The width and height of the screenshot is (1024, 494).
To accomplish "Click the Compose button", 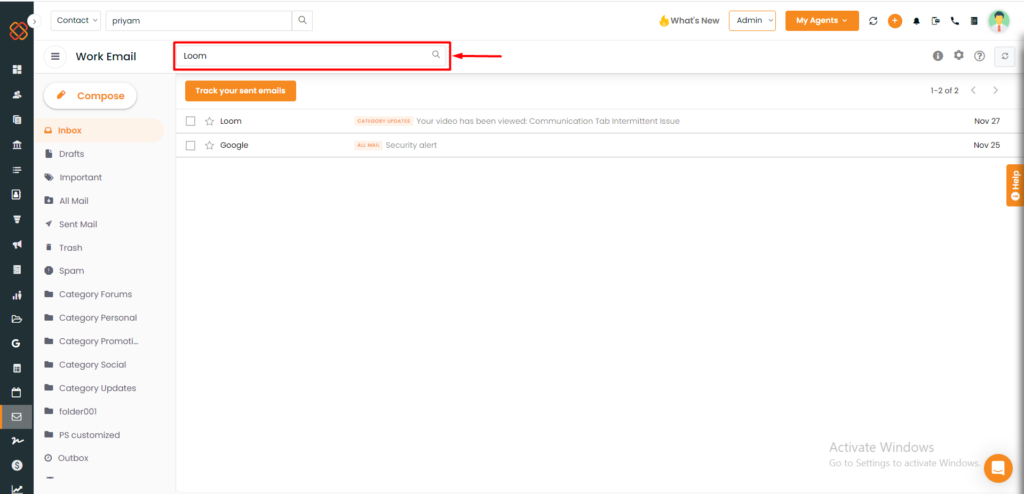I will tap(90, 95).
